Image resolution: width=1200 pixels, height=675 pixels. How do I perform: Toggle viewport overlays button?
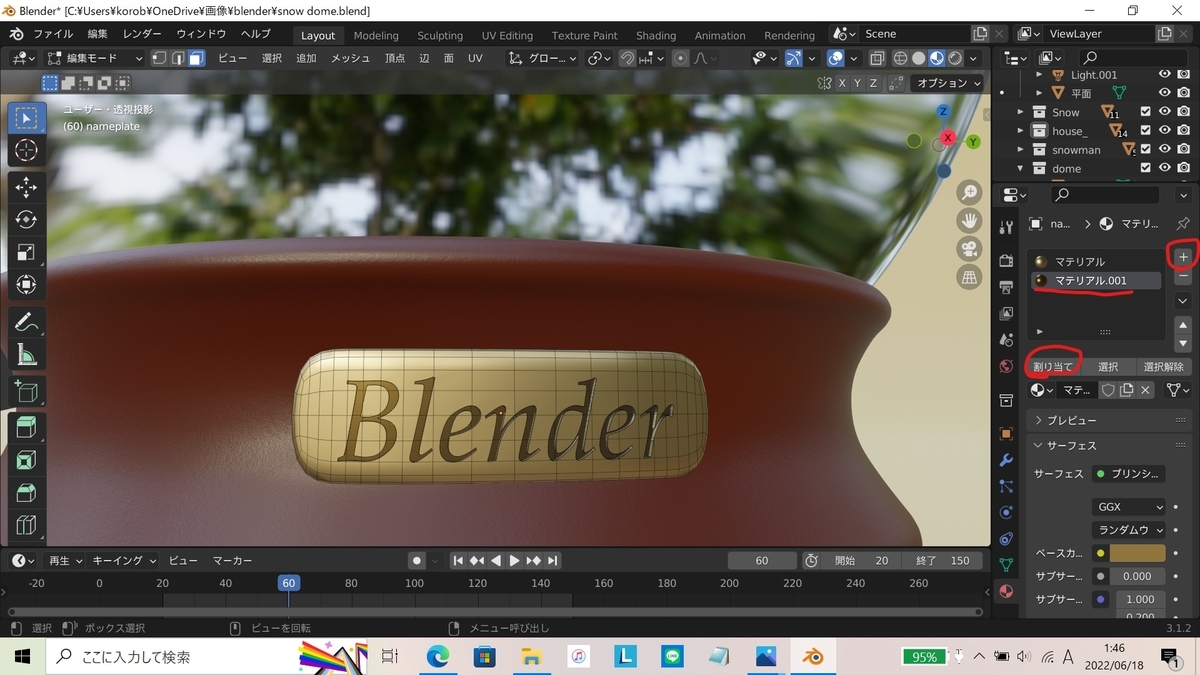pos(836,58)
